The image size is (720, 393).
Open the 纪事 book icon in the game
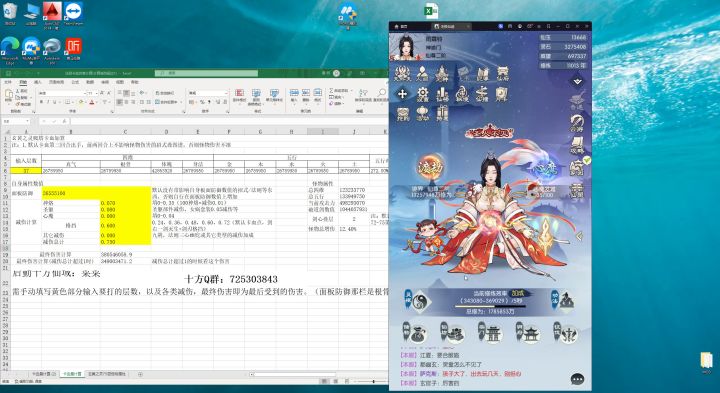click(483, 74)
